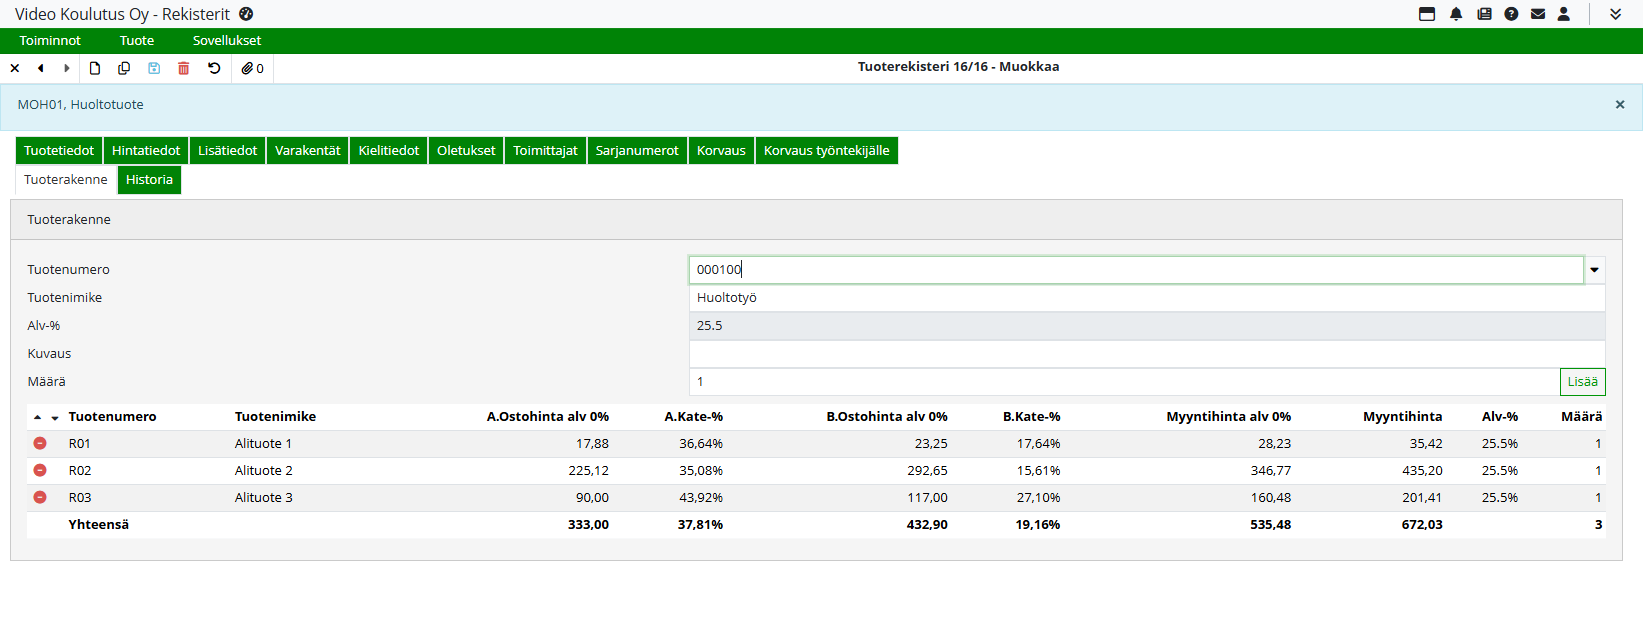
Task: Select the Historia sub-tab
Action: click(x=149, y=180)
